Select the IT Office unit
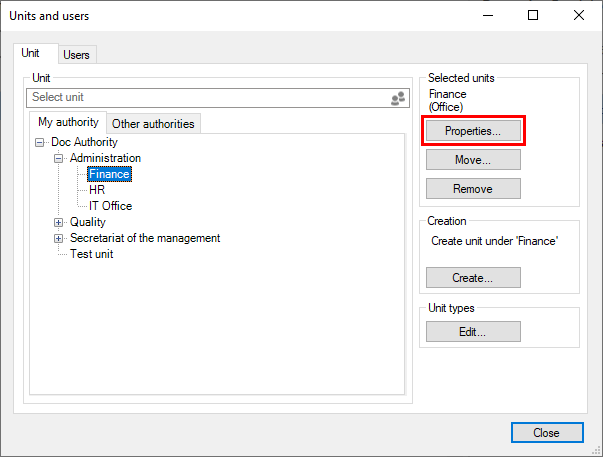Image resolution: width=603 pixels, height=457 pixels. [110, 206]
